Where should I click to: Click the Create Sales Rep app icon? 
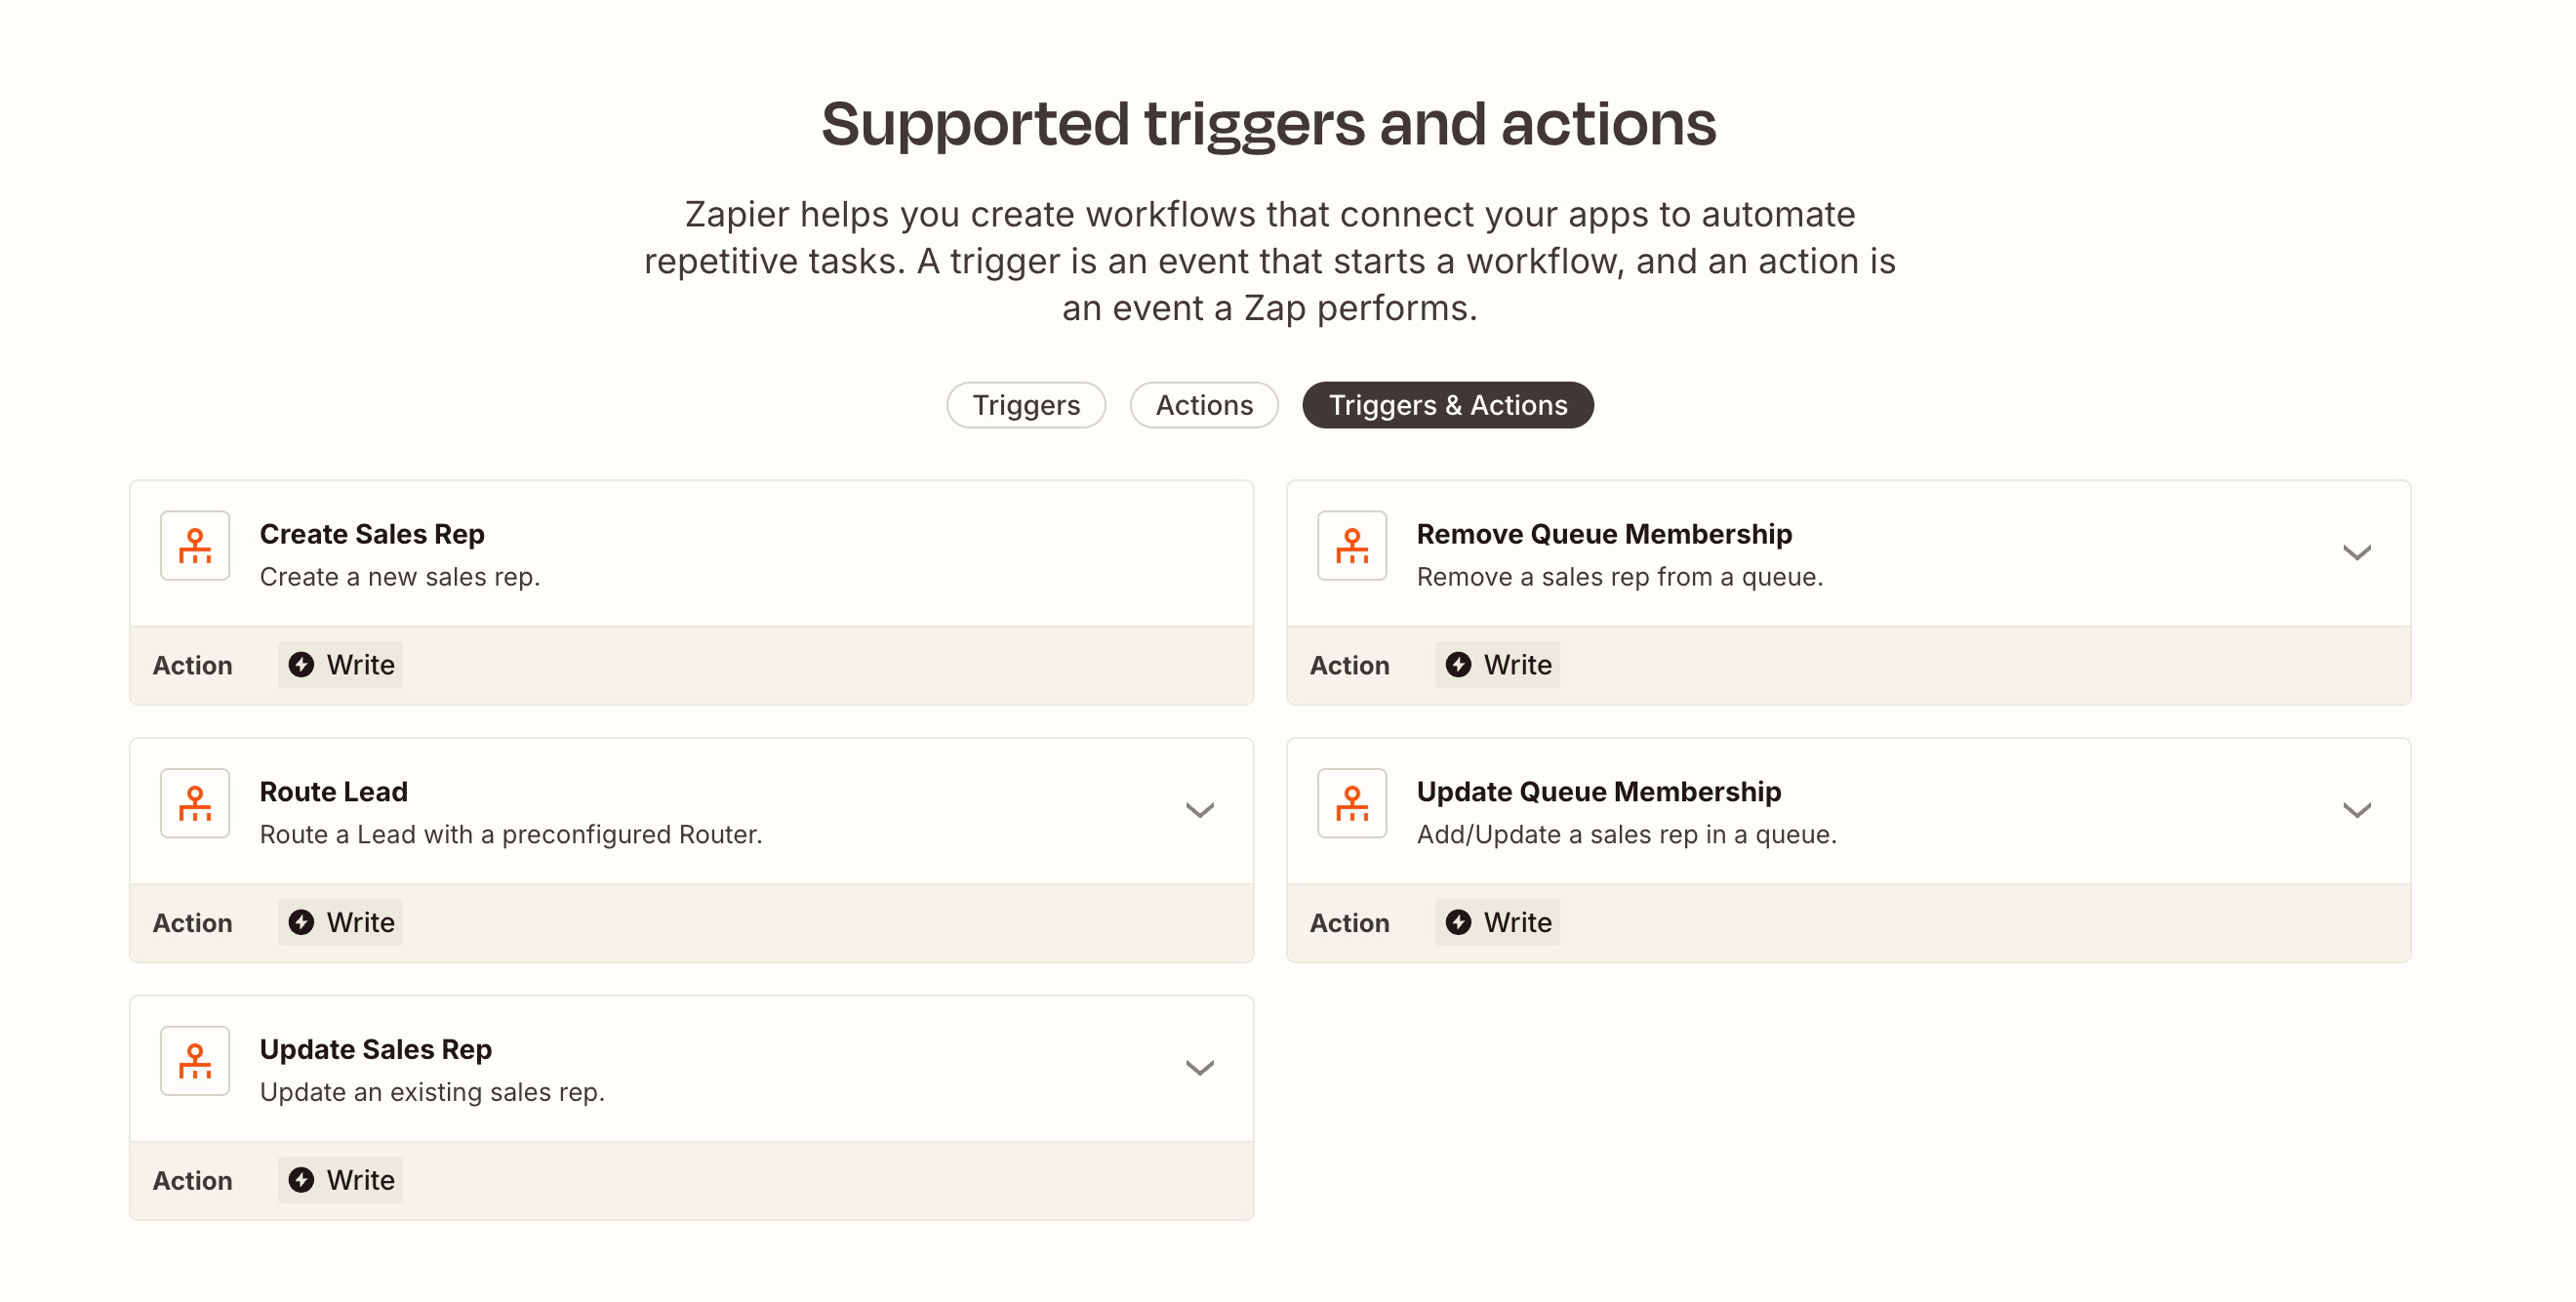coord(195,546)
